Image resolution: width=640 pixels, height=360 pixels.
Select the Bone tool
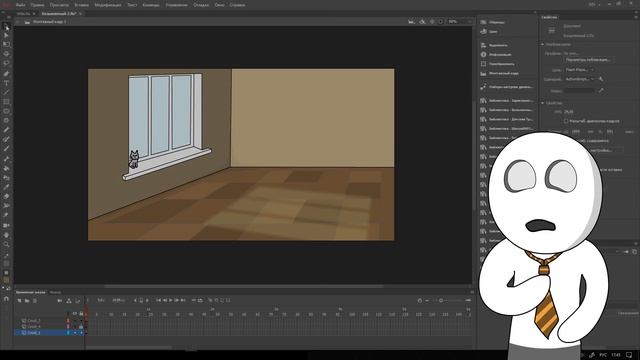coord(6,159)
